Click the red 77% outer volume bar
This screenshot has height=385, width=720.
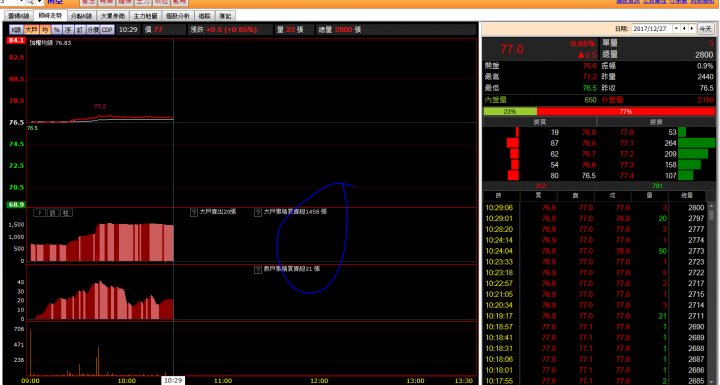[x=626, y=111]
